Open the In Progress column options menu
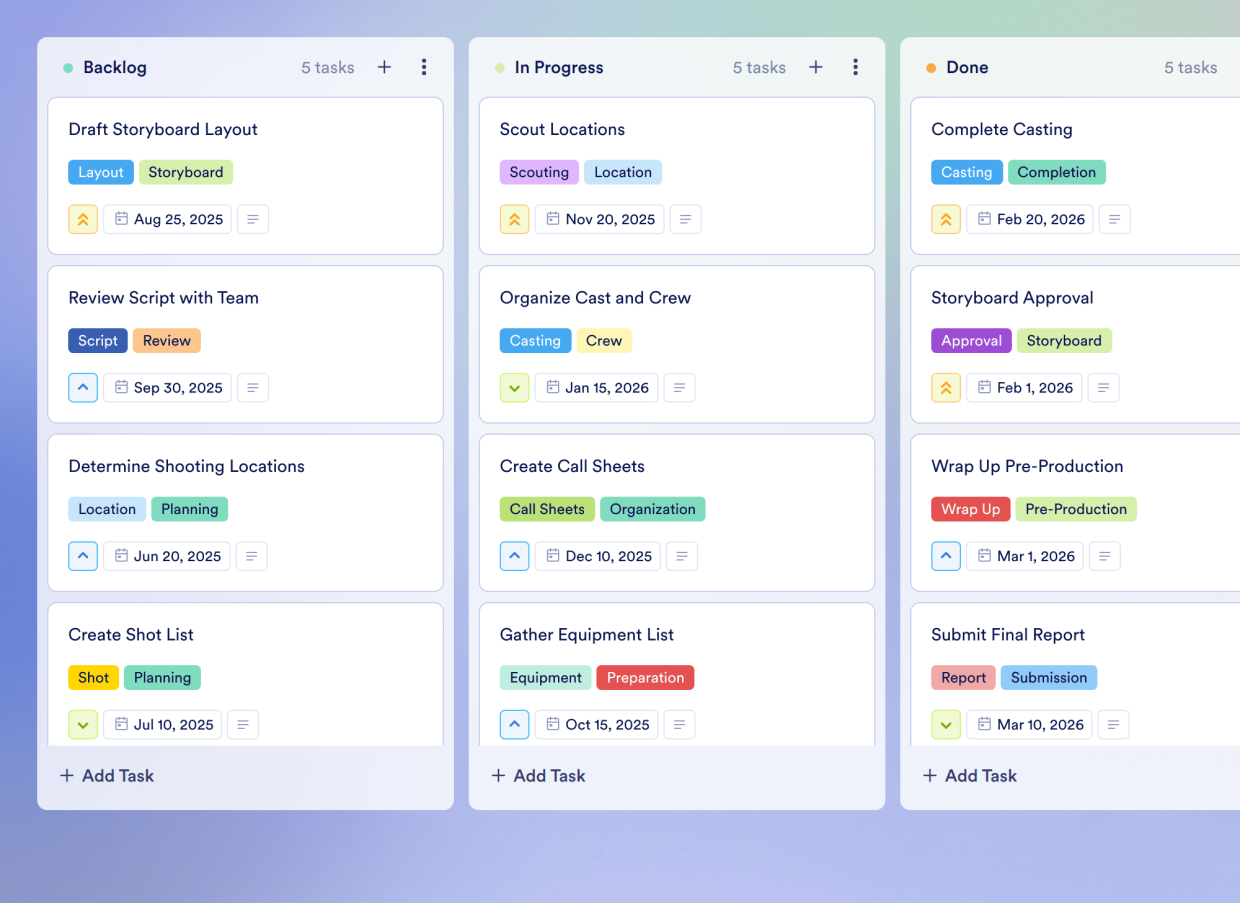Image resolution: width=1240 pixels, height=903 pixels. [x=856, y=67]
